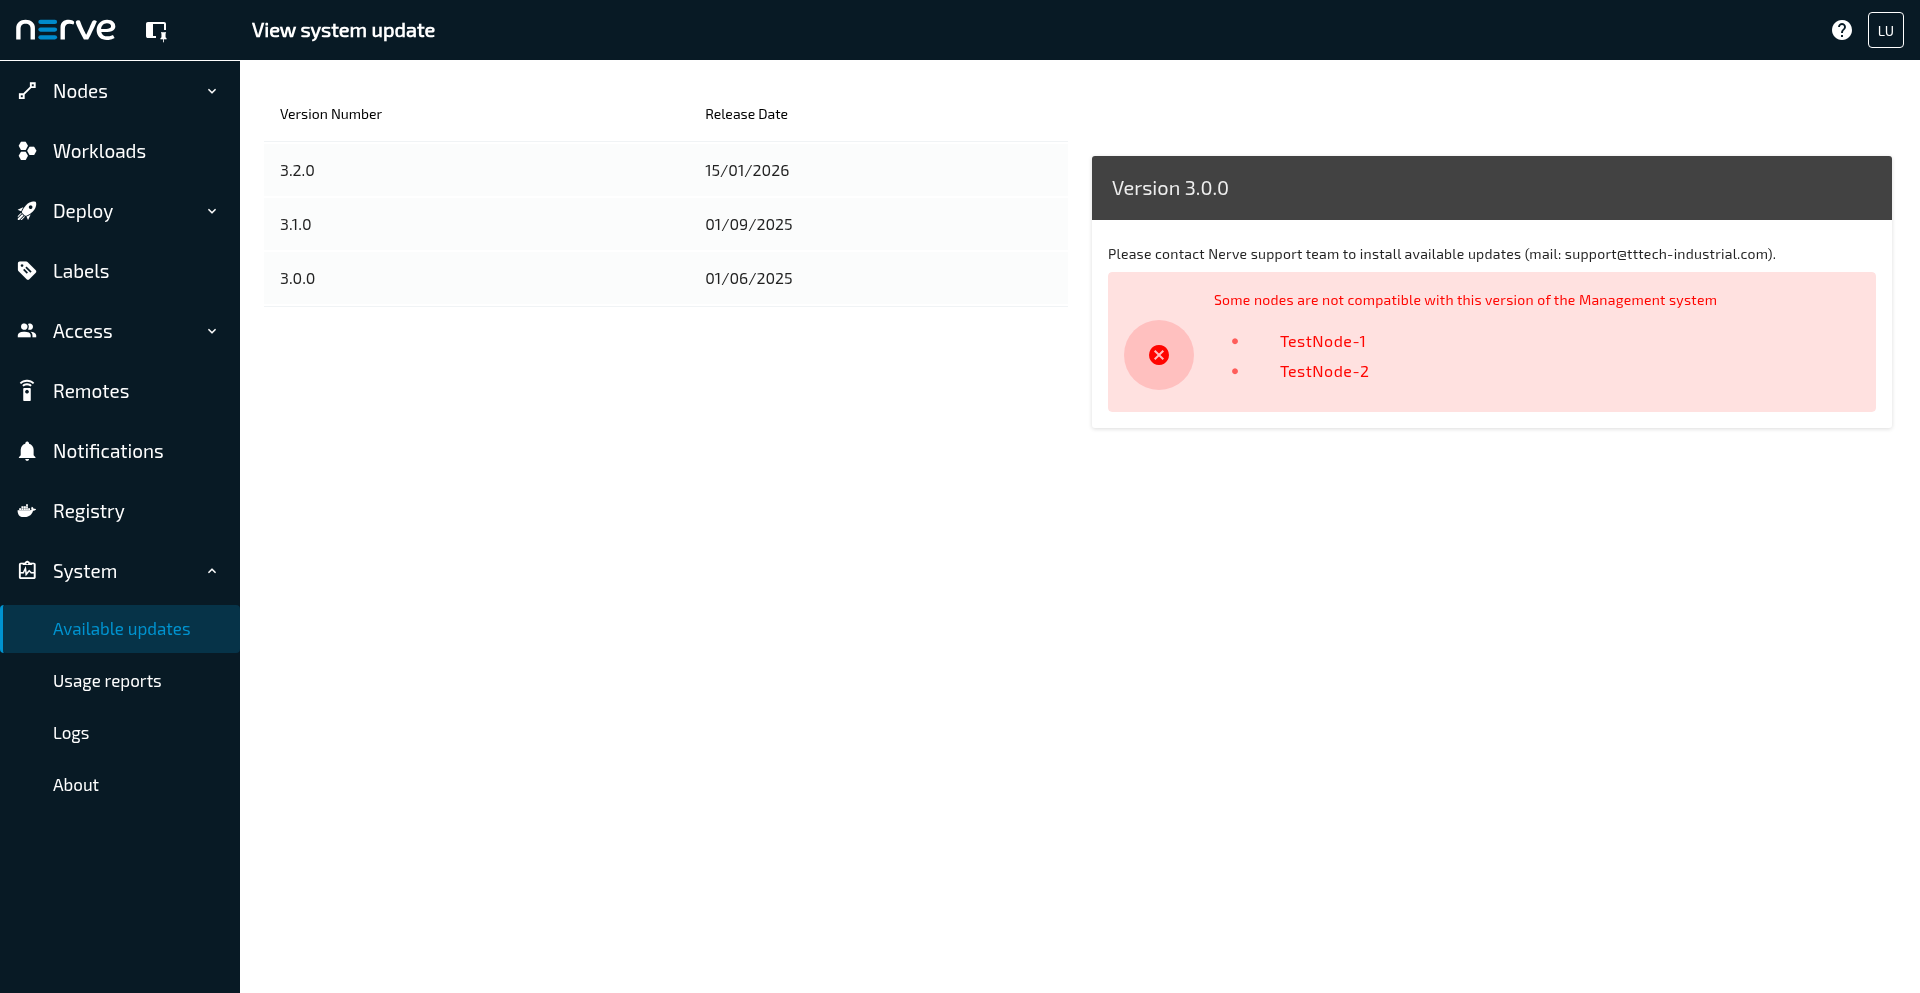Click the System chart icon
The image size is (1920, 993).
27,571
